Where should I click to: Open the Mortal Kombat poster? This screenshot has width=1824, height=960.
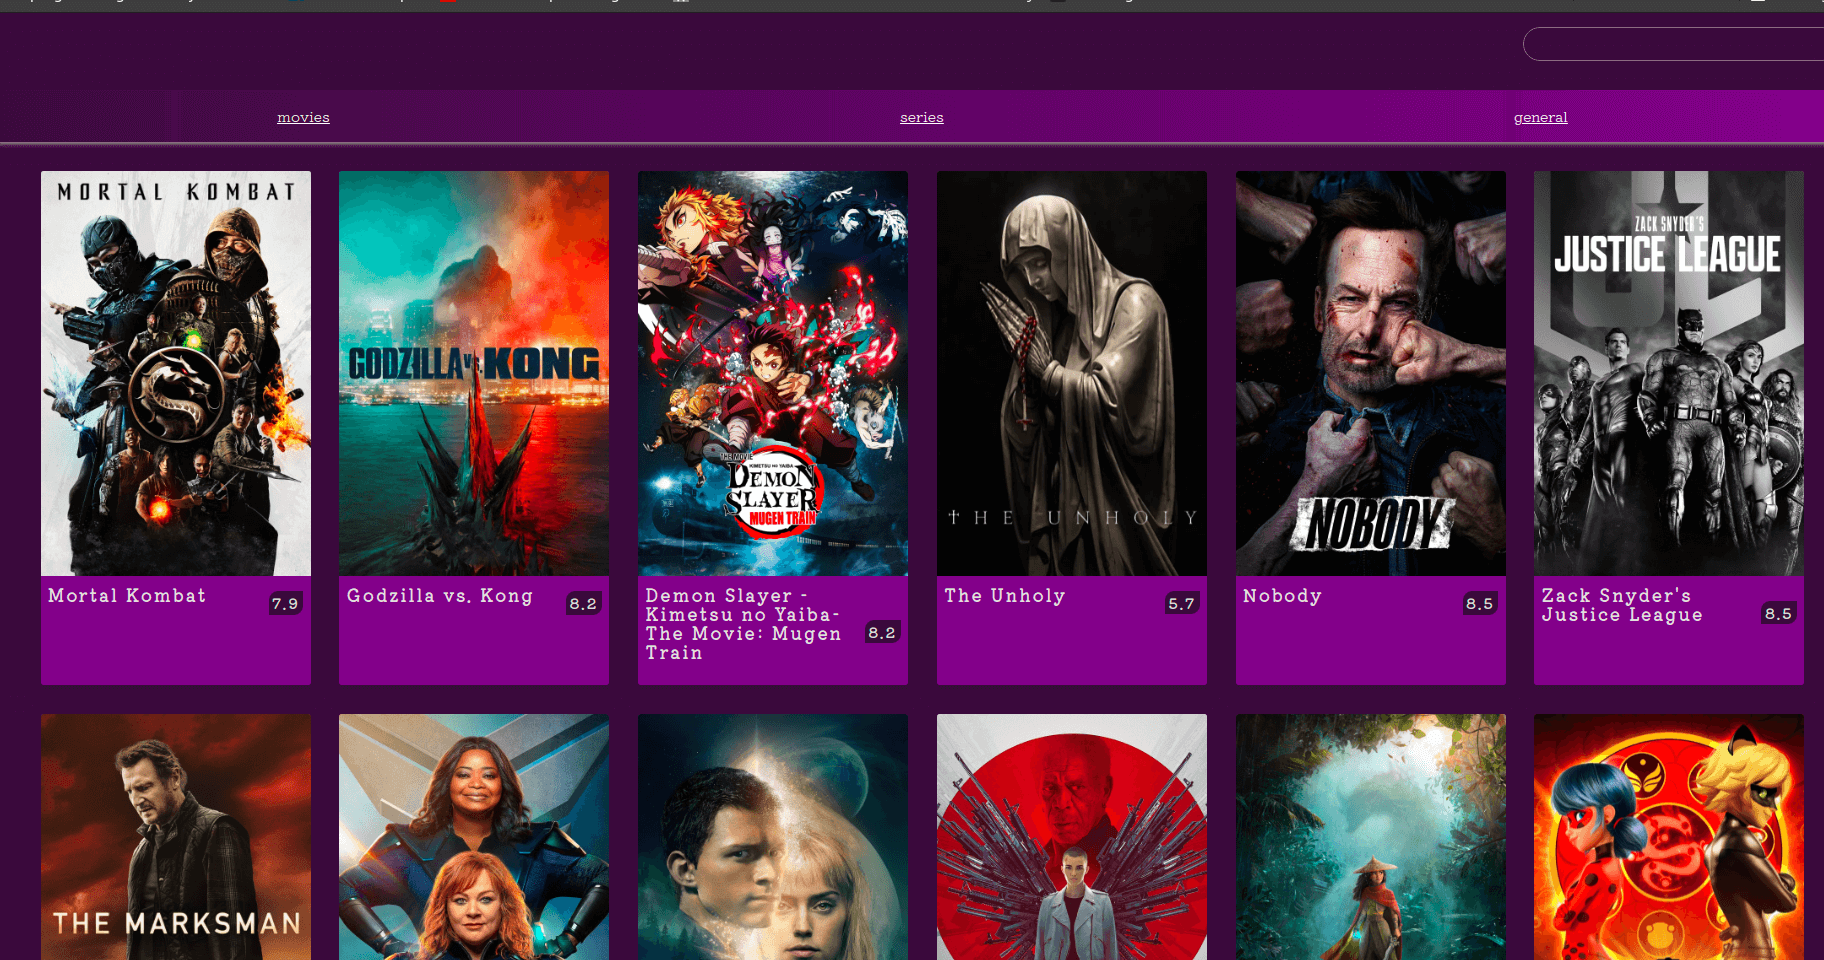coord(176,373)
